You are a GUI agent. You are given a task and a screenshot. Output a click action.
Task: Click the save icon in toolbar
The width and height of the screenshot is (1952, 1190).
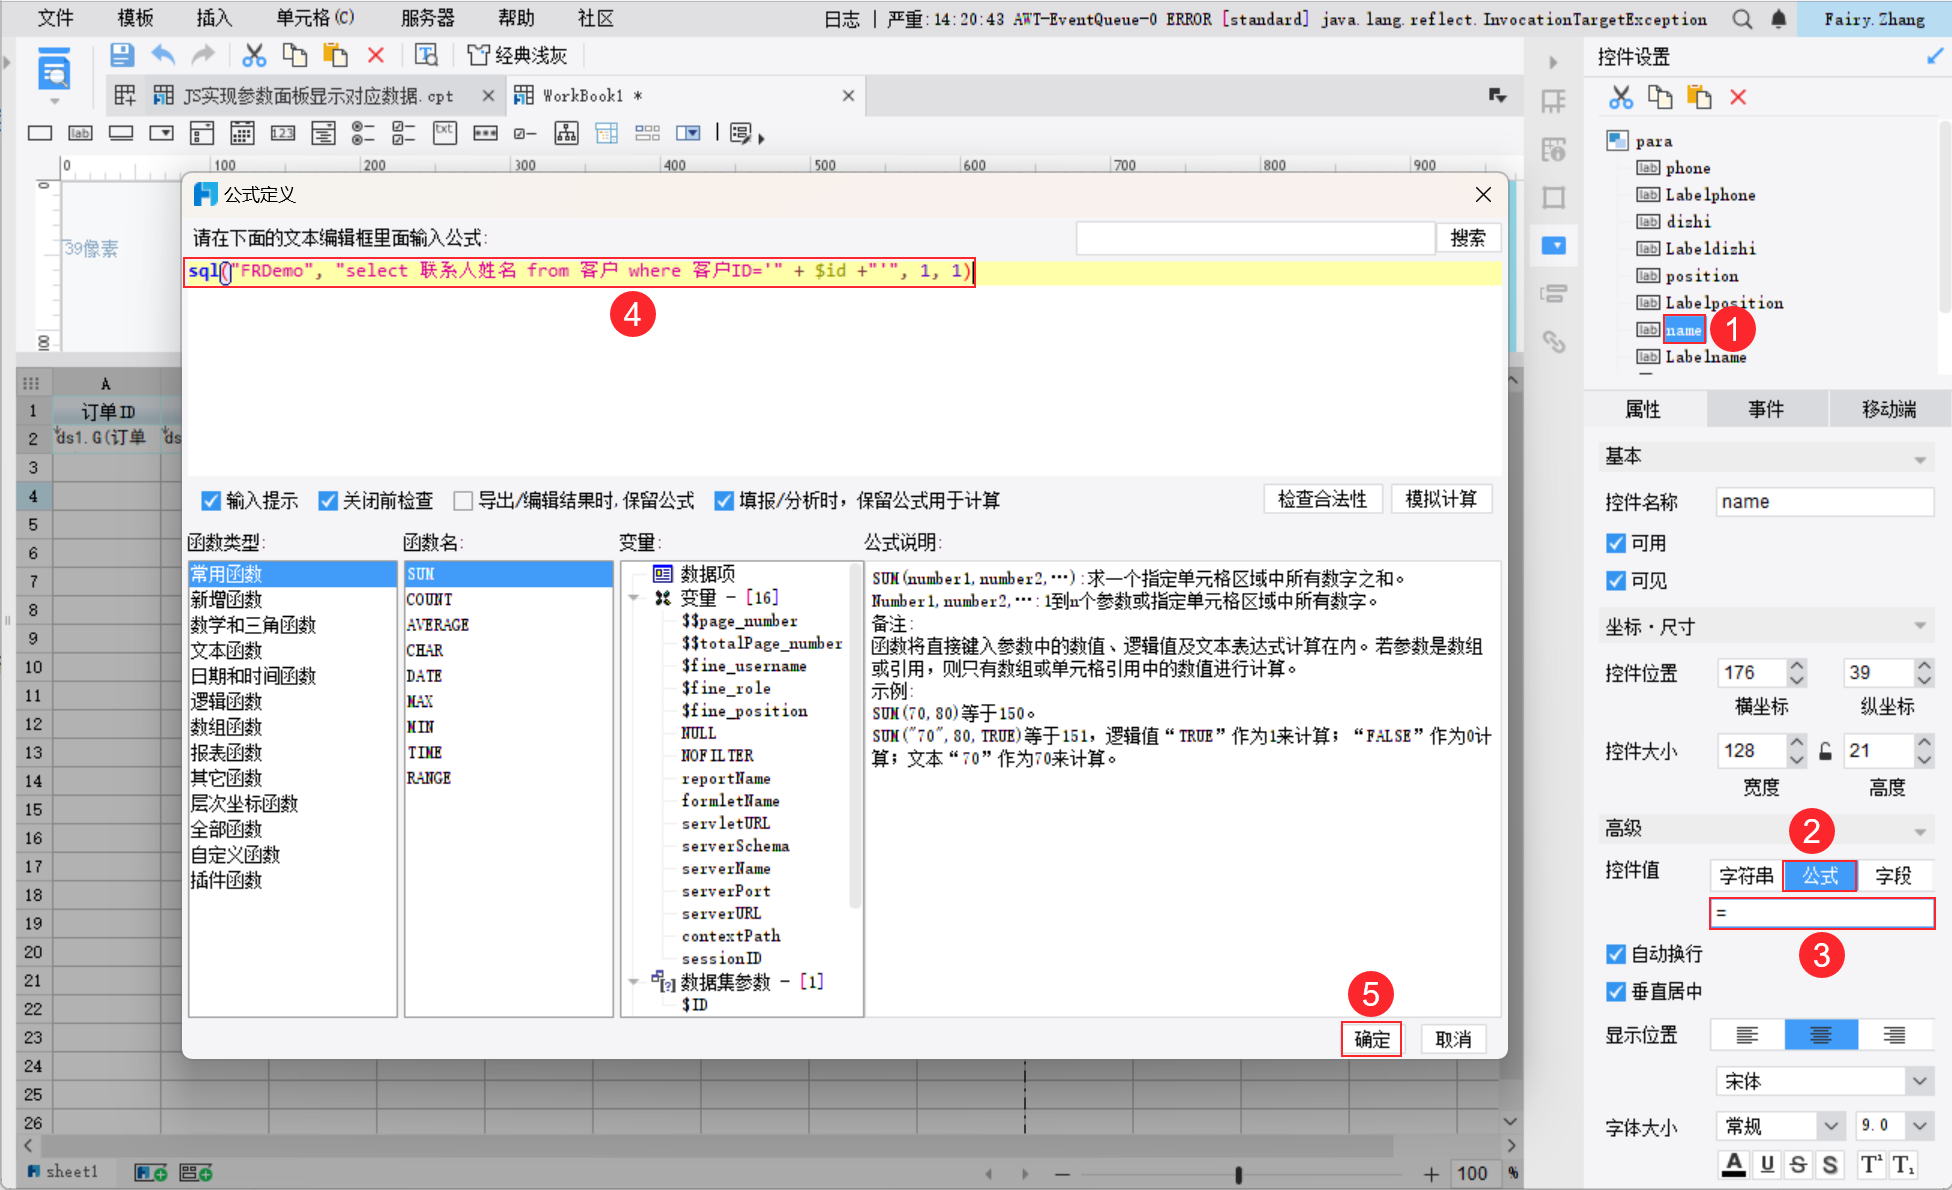pyautogui.click(x=121, y=56)
